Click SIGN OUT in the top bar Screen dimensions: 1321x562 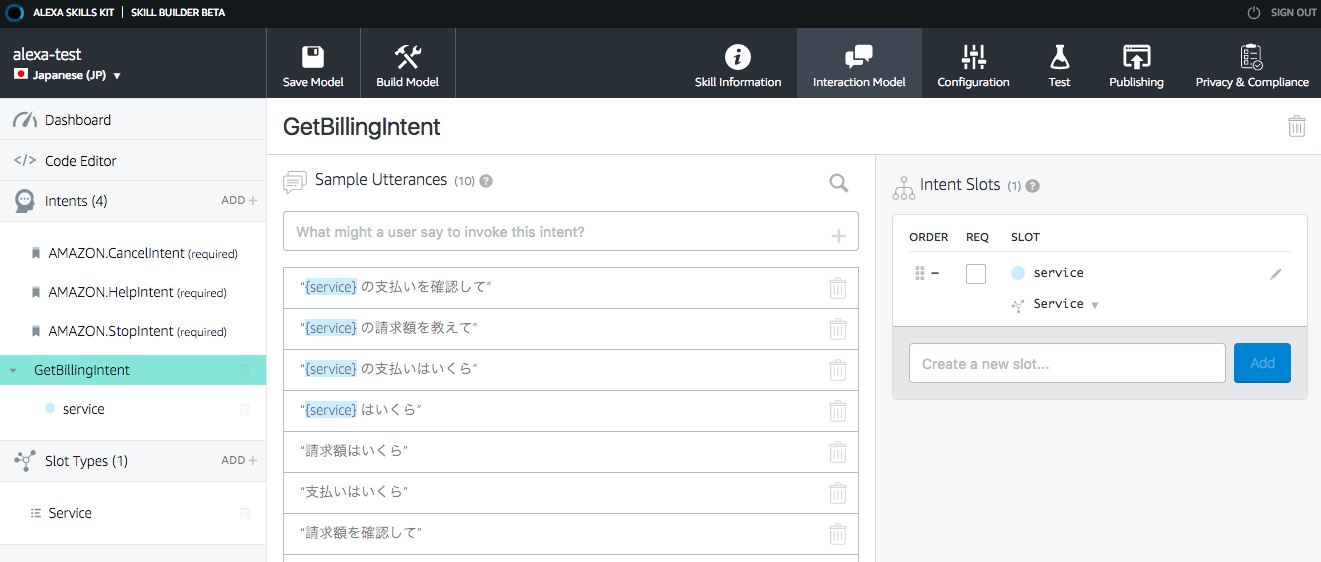[1283, 13]
